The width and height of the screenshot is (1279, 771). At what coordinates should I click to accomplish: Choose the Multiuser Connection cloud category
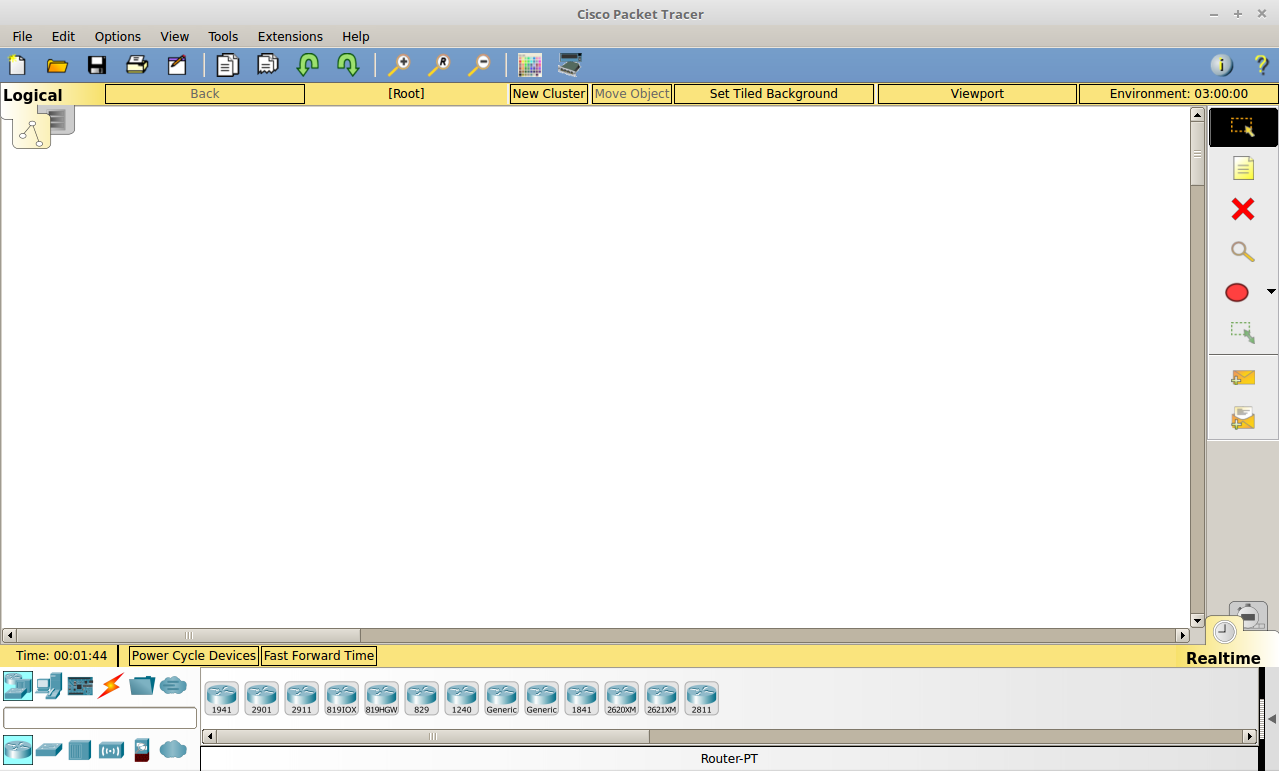coord(173,685)
